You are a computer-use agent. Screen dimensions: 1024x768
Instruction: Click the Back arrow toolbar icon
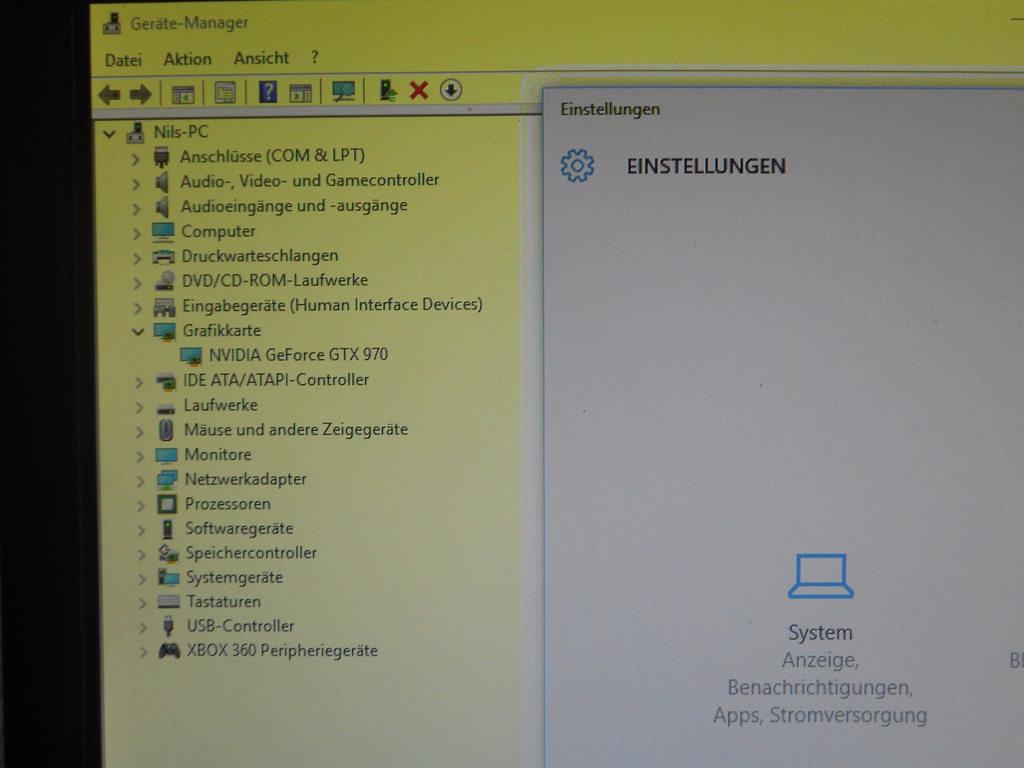(110, 95)
